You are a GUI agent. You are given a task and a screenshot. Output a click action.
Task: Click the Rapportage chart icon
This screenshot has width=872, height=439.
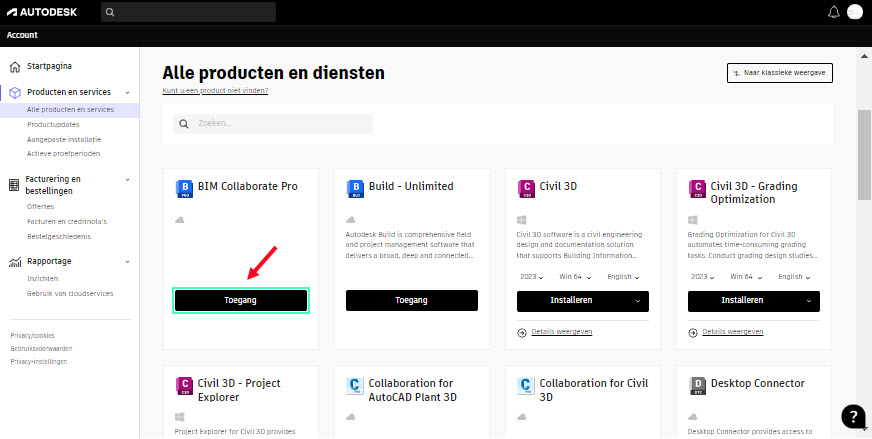[15, 262]
